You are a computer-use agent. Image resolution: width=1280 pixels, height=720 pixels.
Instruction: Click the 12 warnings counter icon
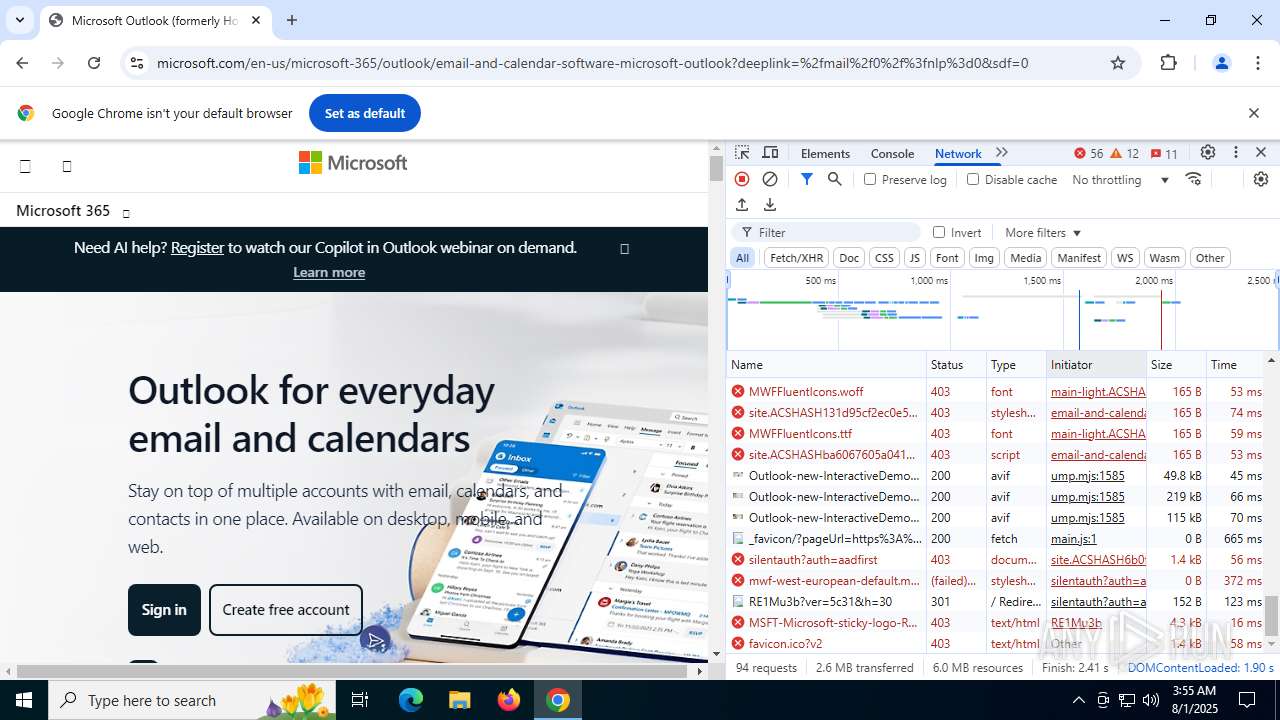[x=1124, y=153]
